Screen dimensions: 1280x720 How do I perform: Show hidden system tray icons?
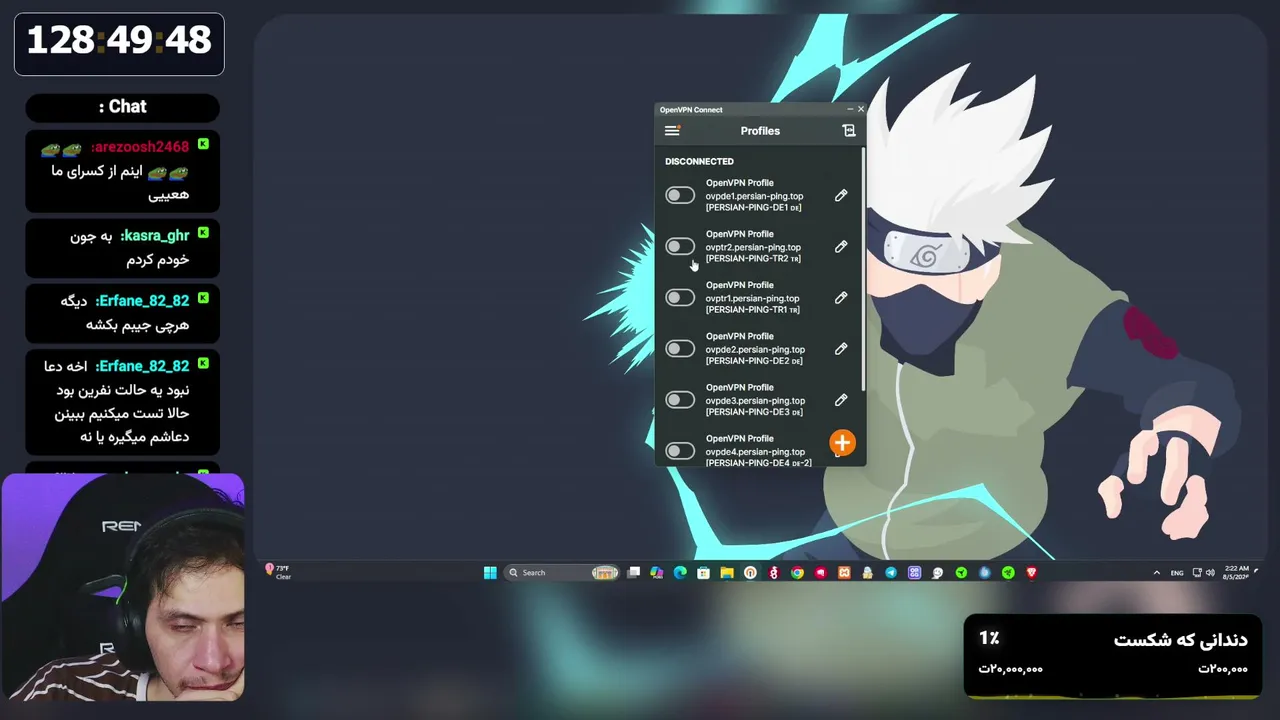coord(1157,573)
